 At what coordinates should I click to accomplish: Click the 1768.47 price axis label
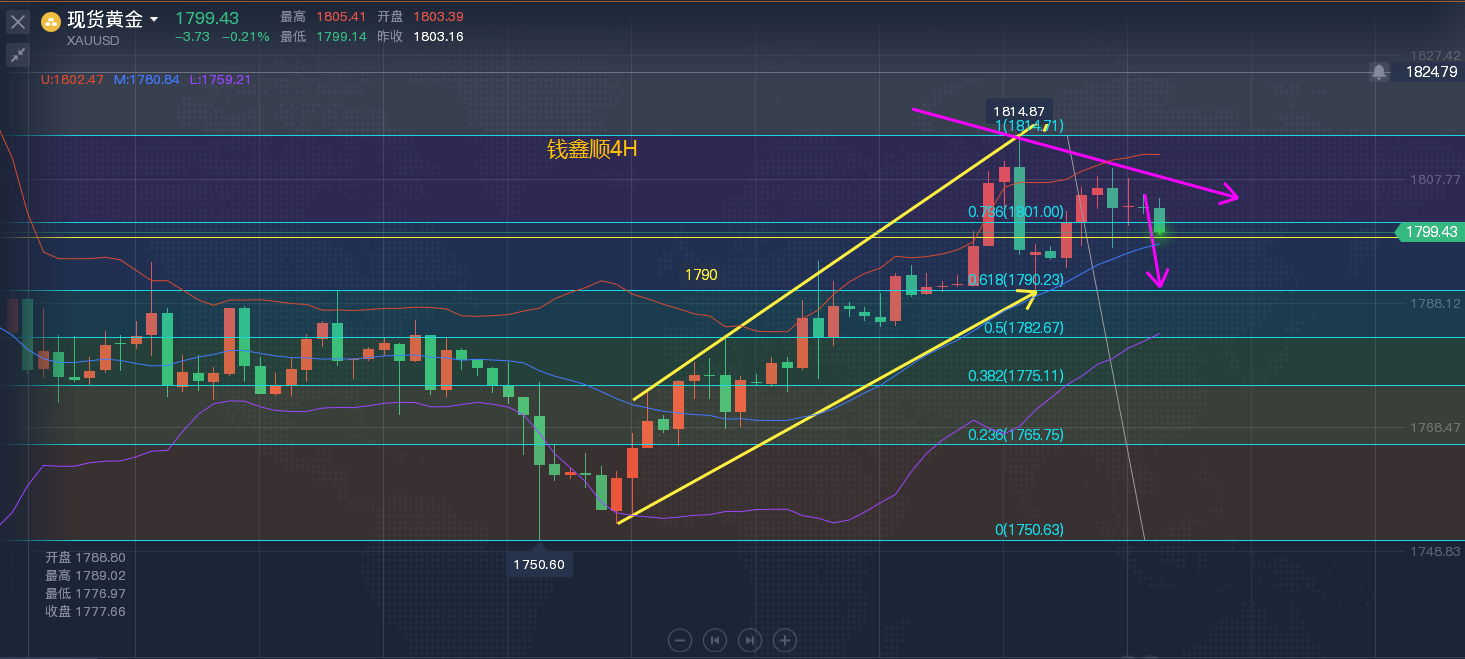point(1434,427)
